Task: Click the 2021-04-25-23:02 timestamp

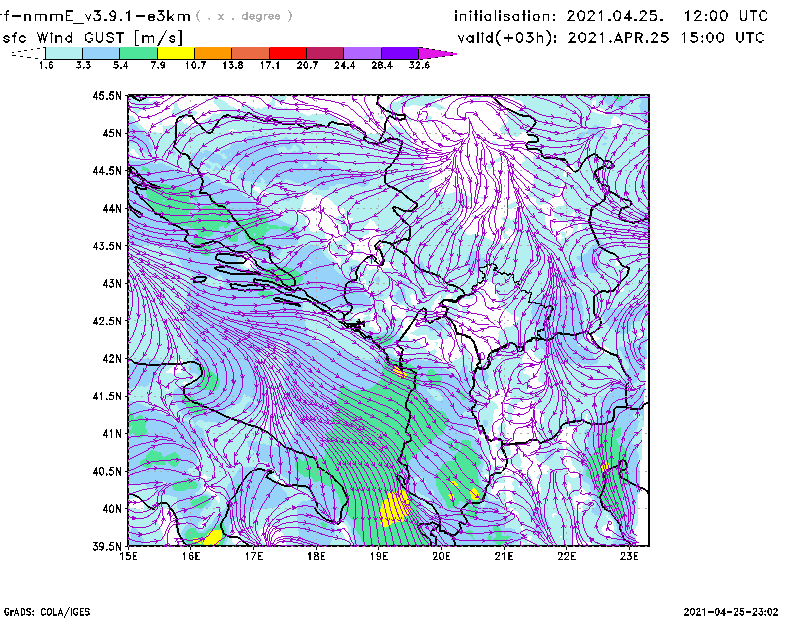Action: 731,612
